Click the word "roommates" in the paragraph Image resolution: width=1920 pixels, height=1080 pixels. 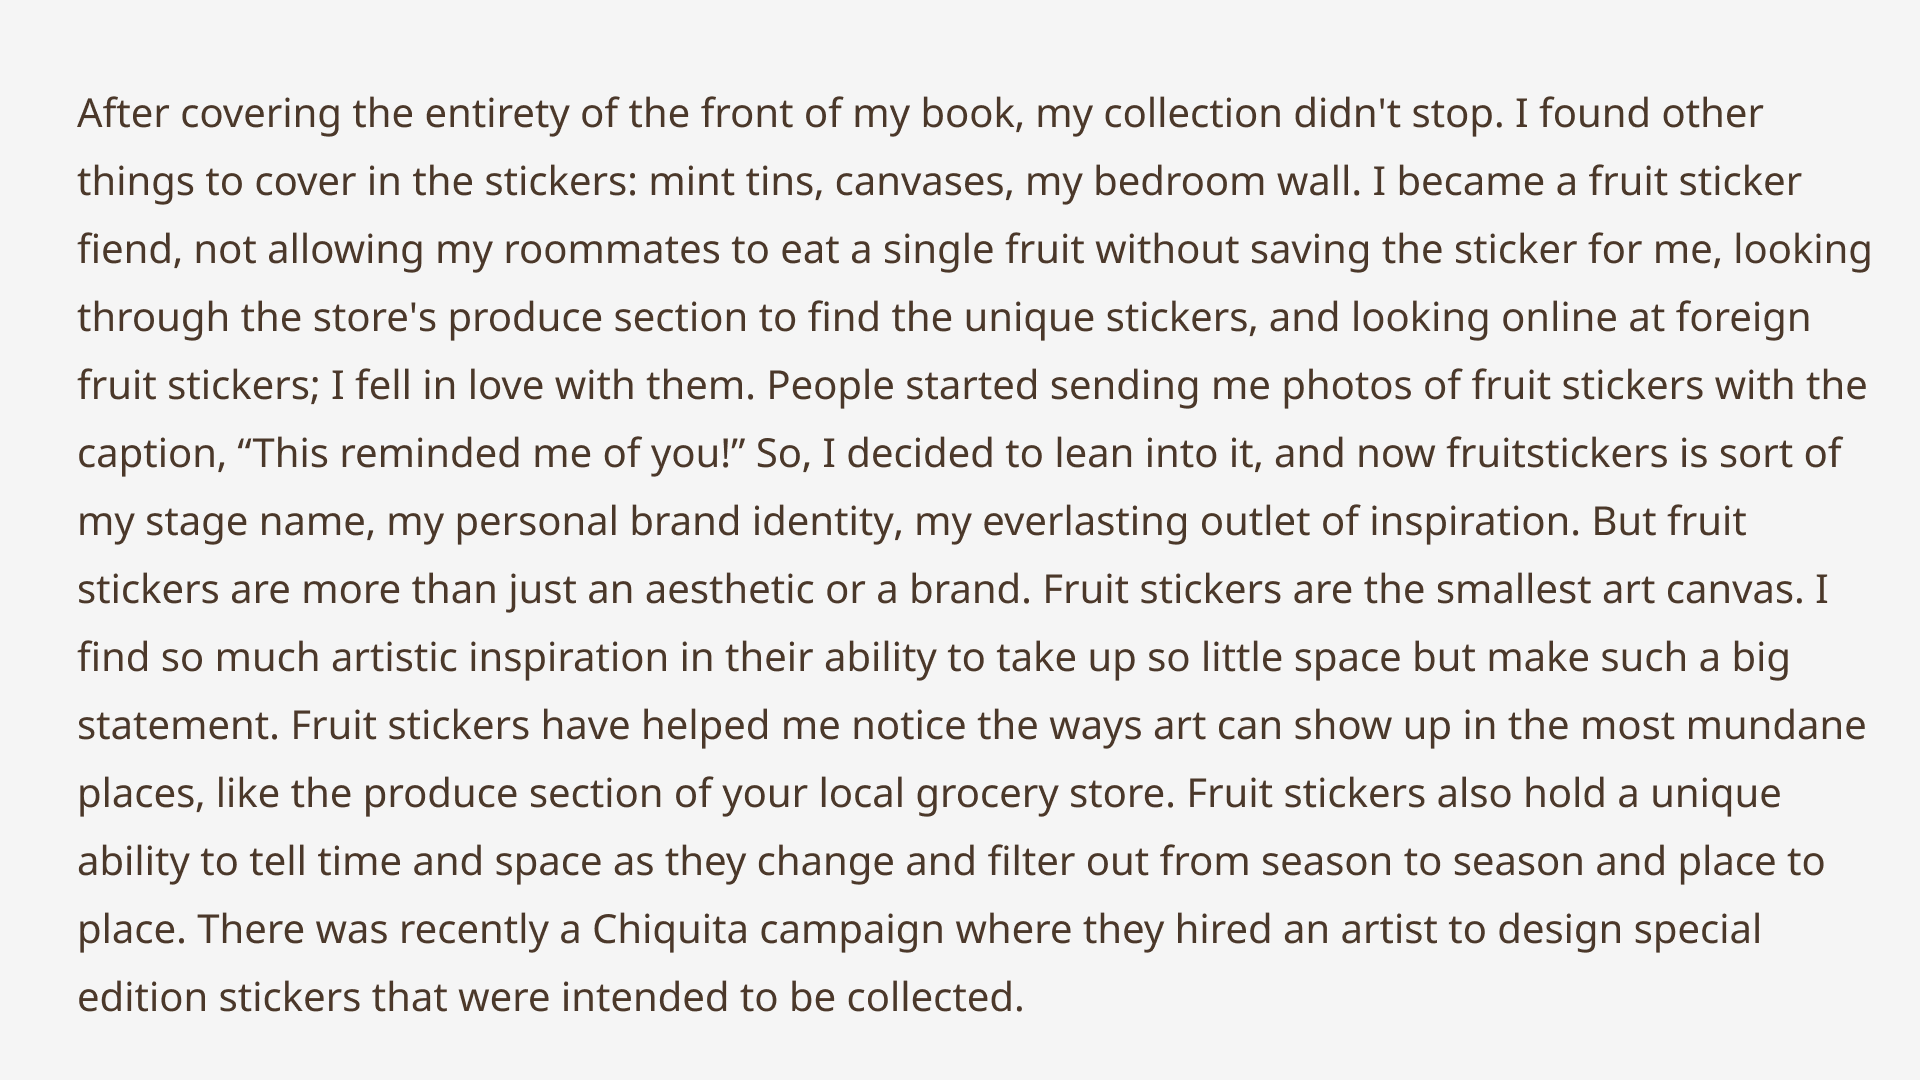[611, 250]
